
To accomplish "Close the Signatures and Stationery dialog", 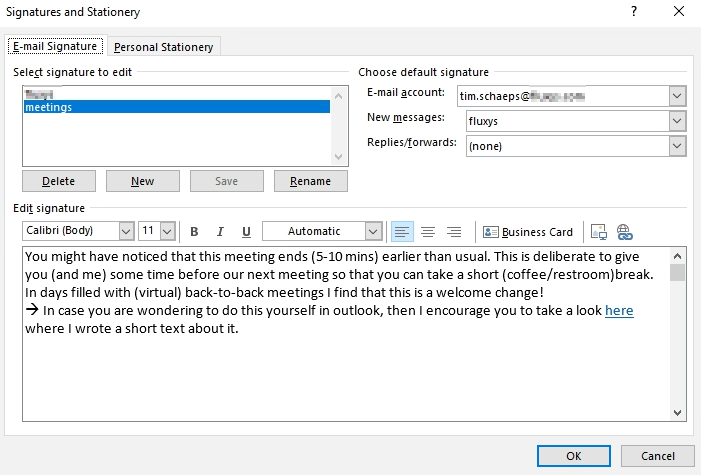I will tap(679, 11).
